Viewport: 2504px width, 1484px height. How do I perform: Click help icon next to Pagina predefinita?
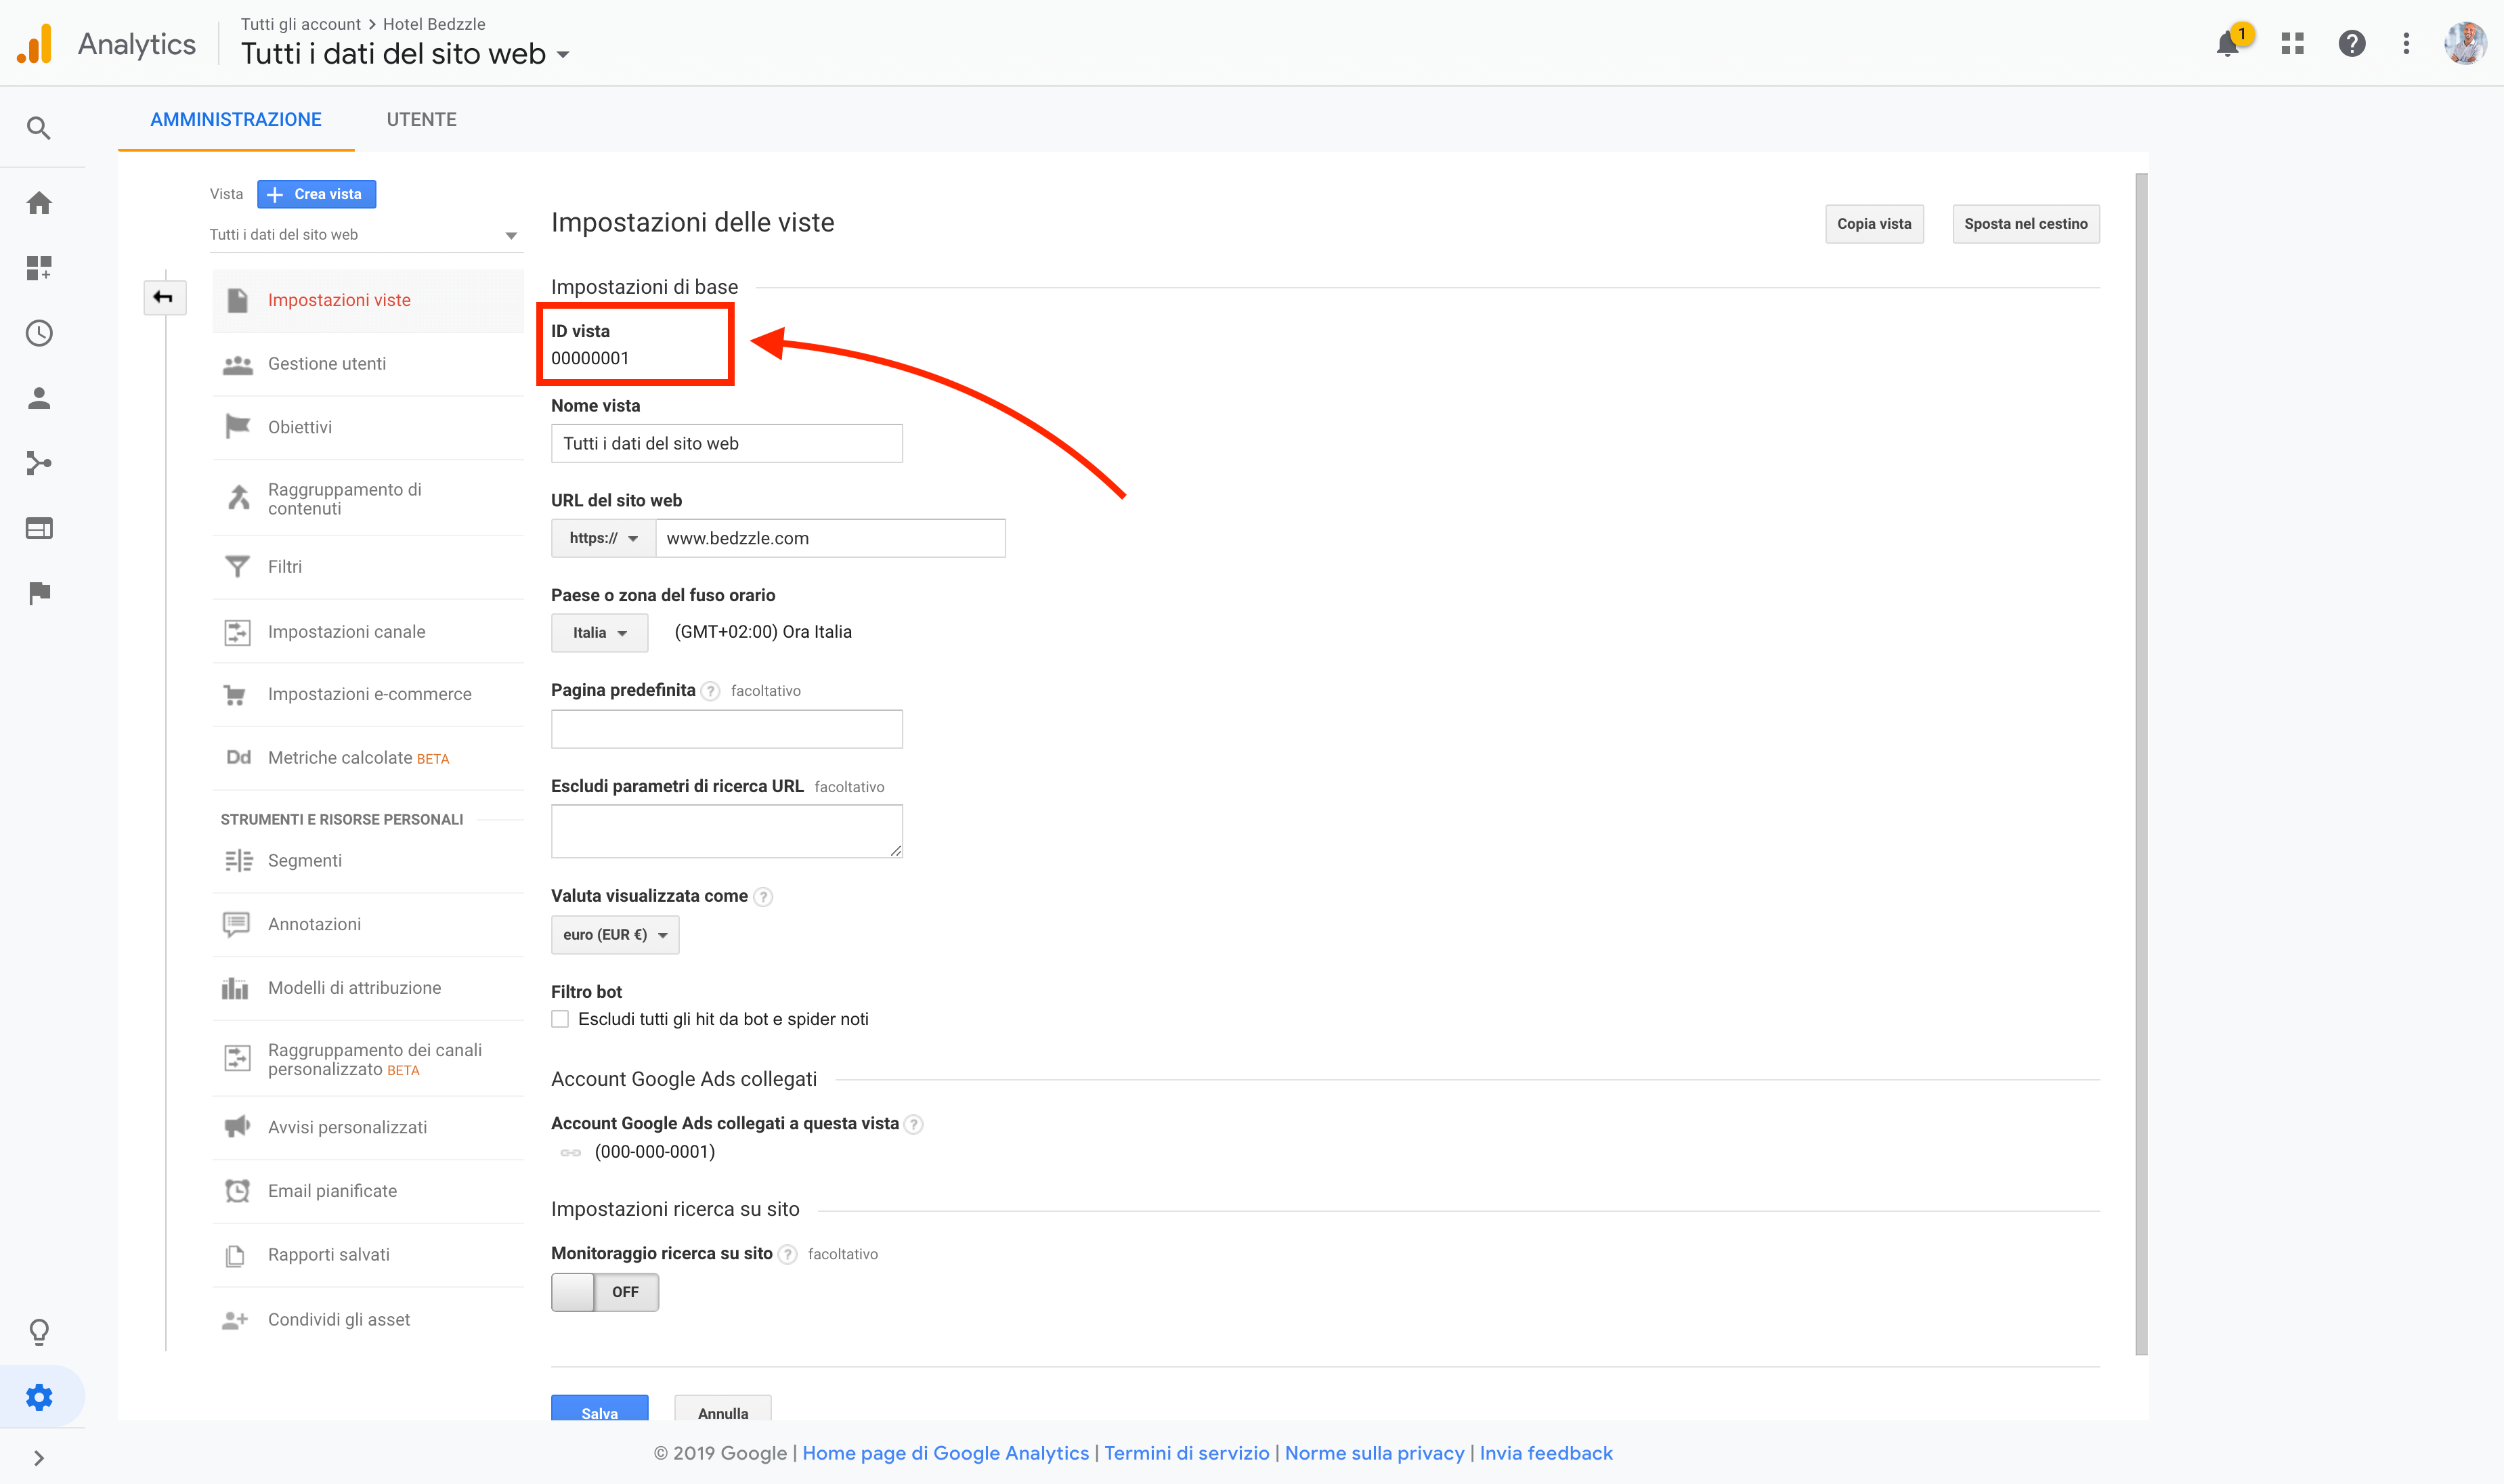(x=710, y=691)
